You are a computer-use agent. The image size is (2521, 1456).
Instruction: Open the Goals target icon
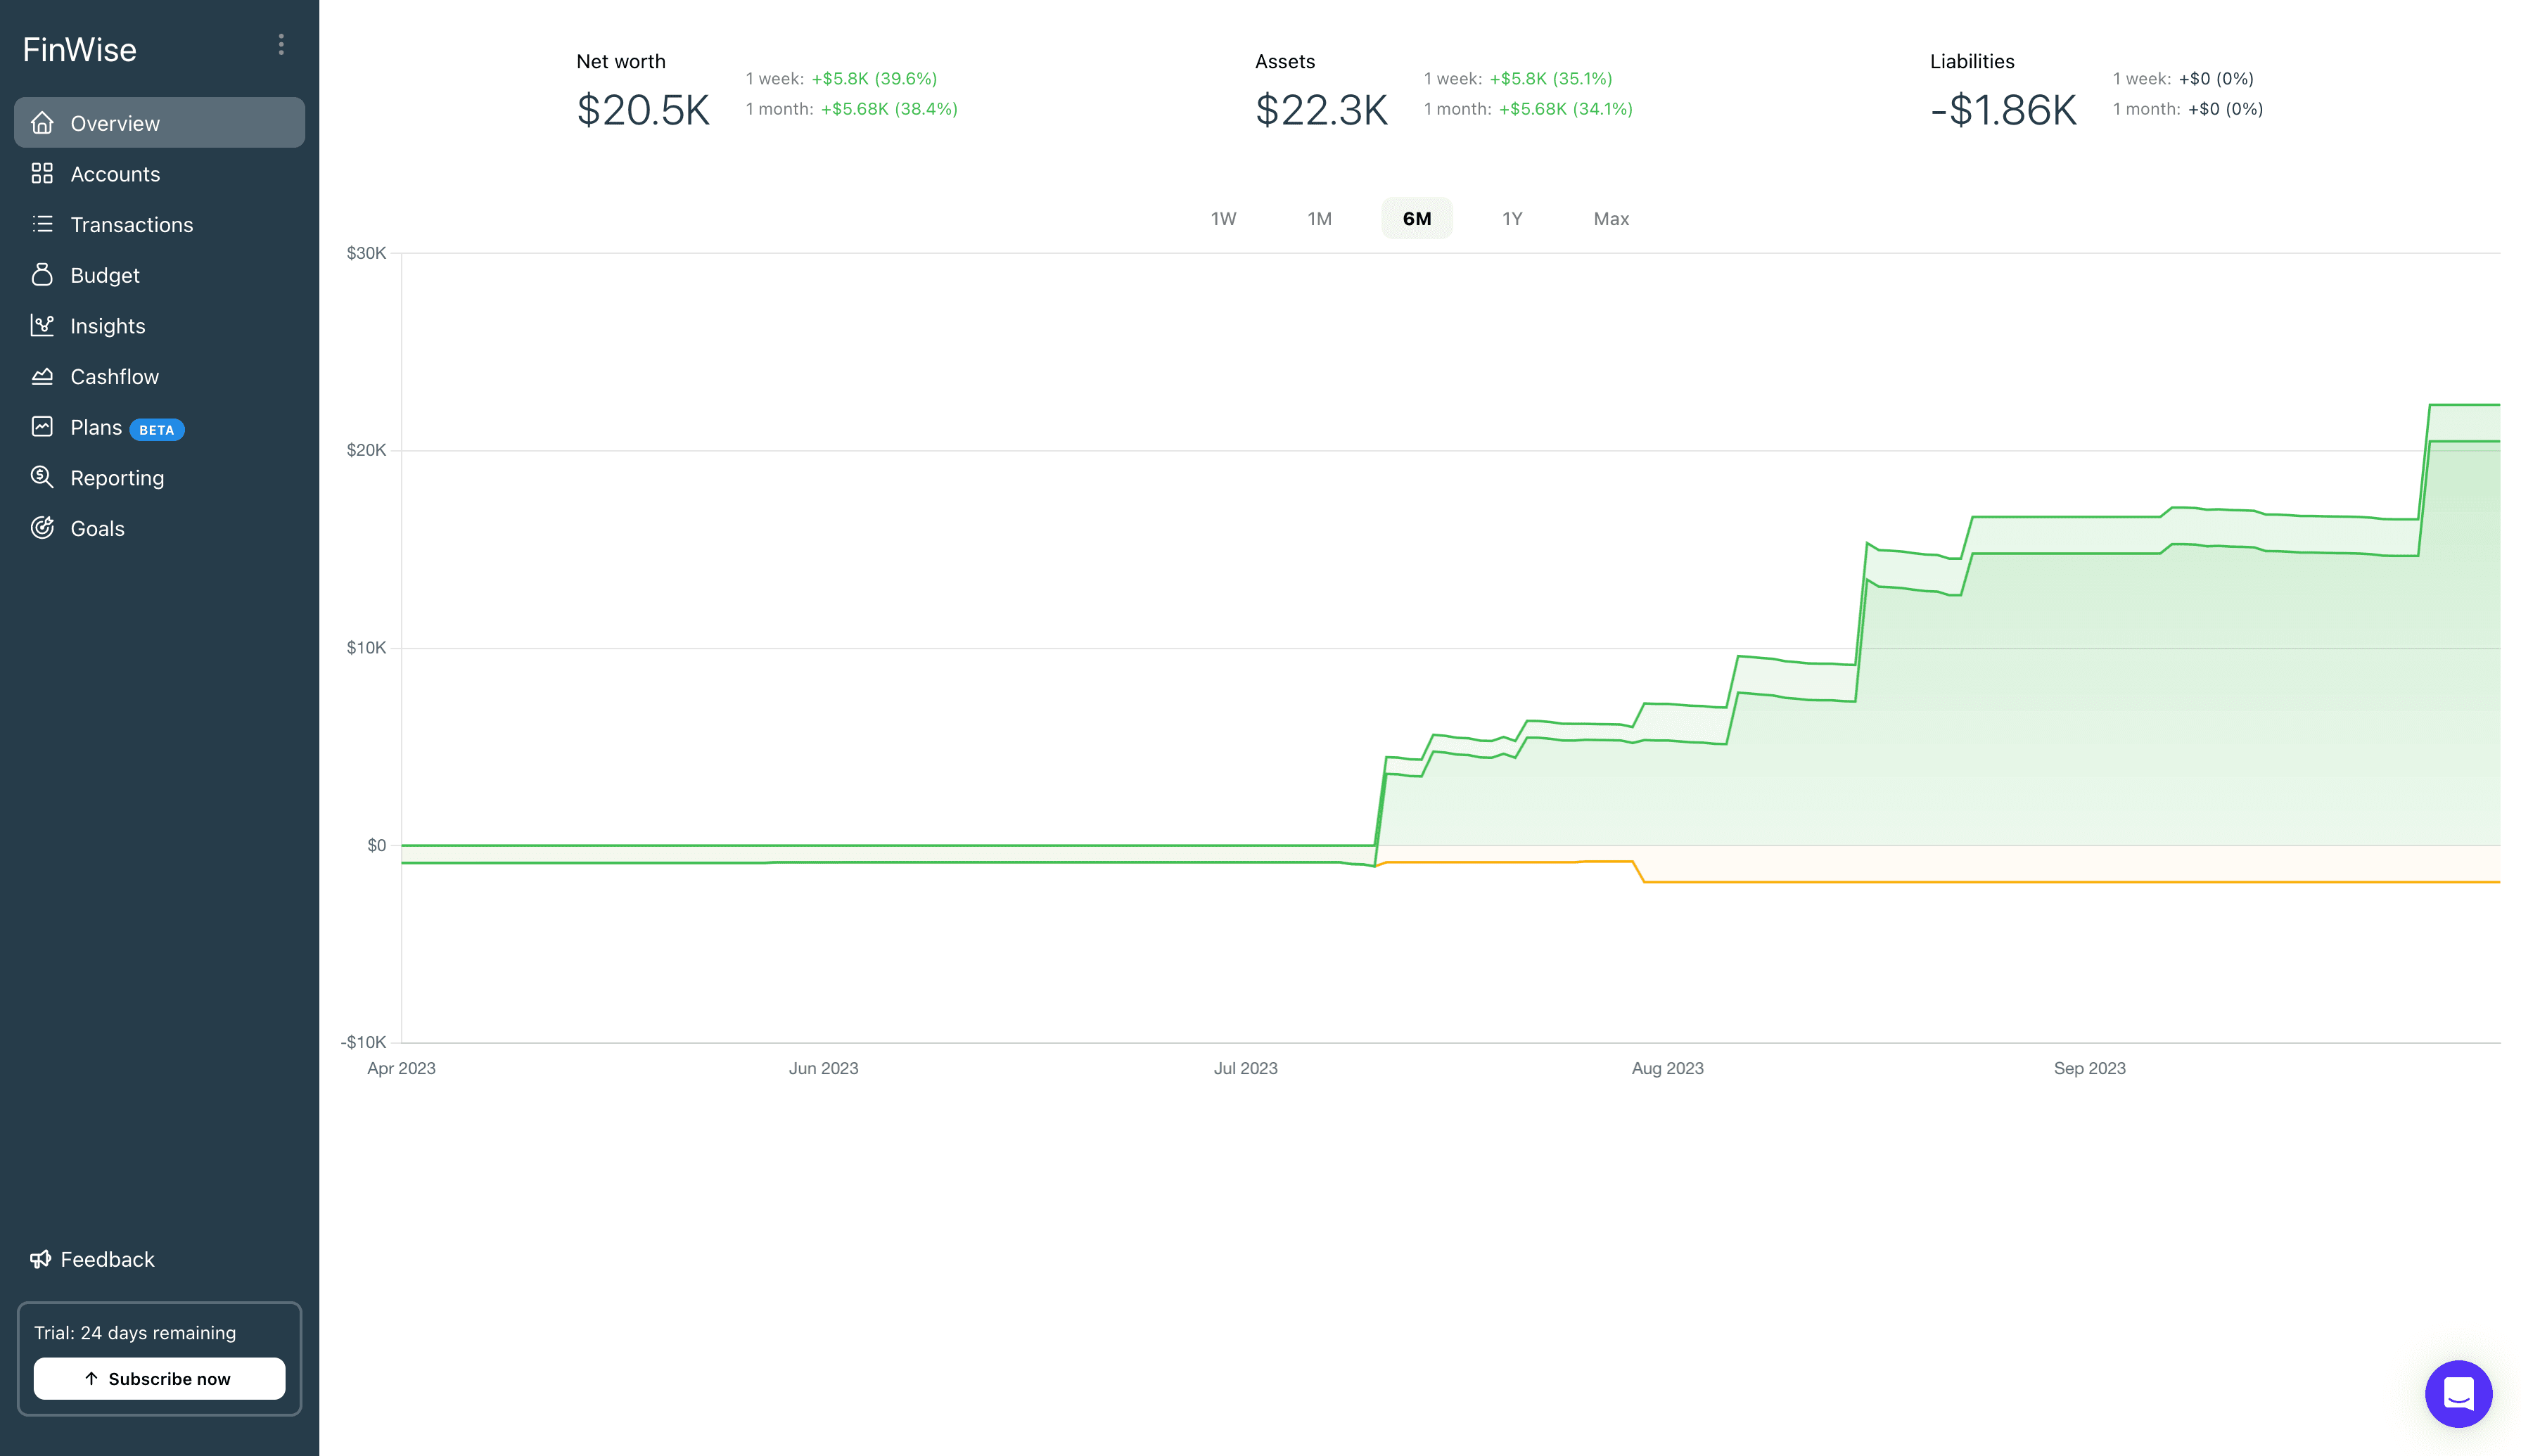pyautogui.click(x=42, y=528)
